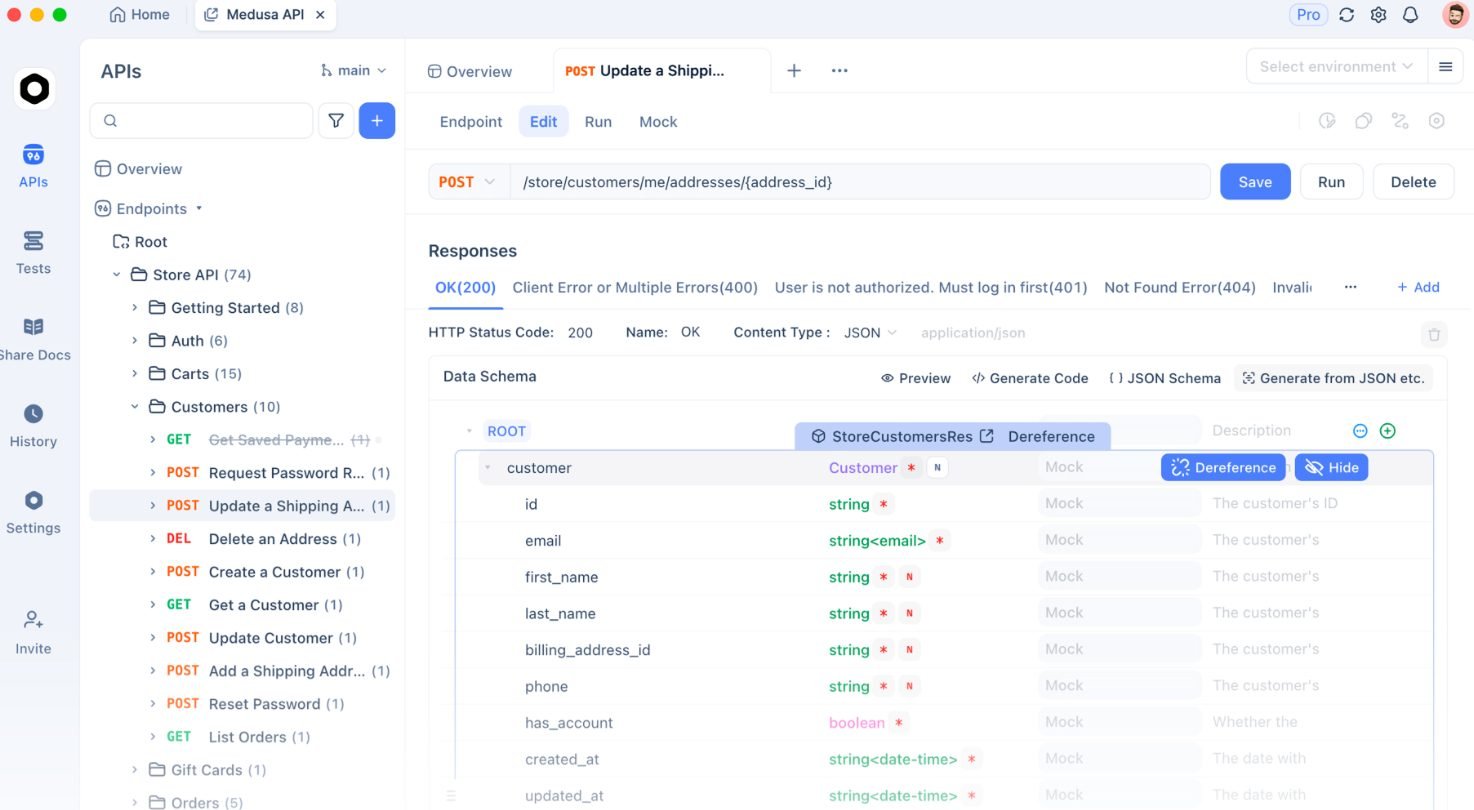
Task: Click the filter icon beside the search box
Action: [x=336, y=120]
